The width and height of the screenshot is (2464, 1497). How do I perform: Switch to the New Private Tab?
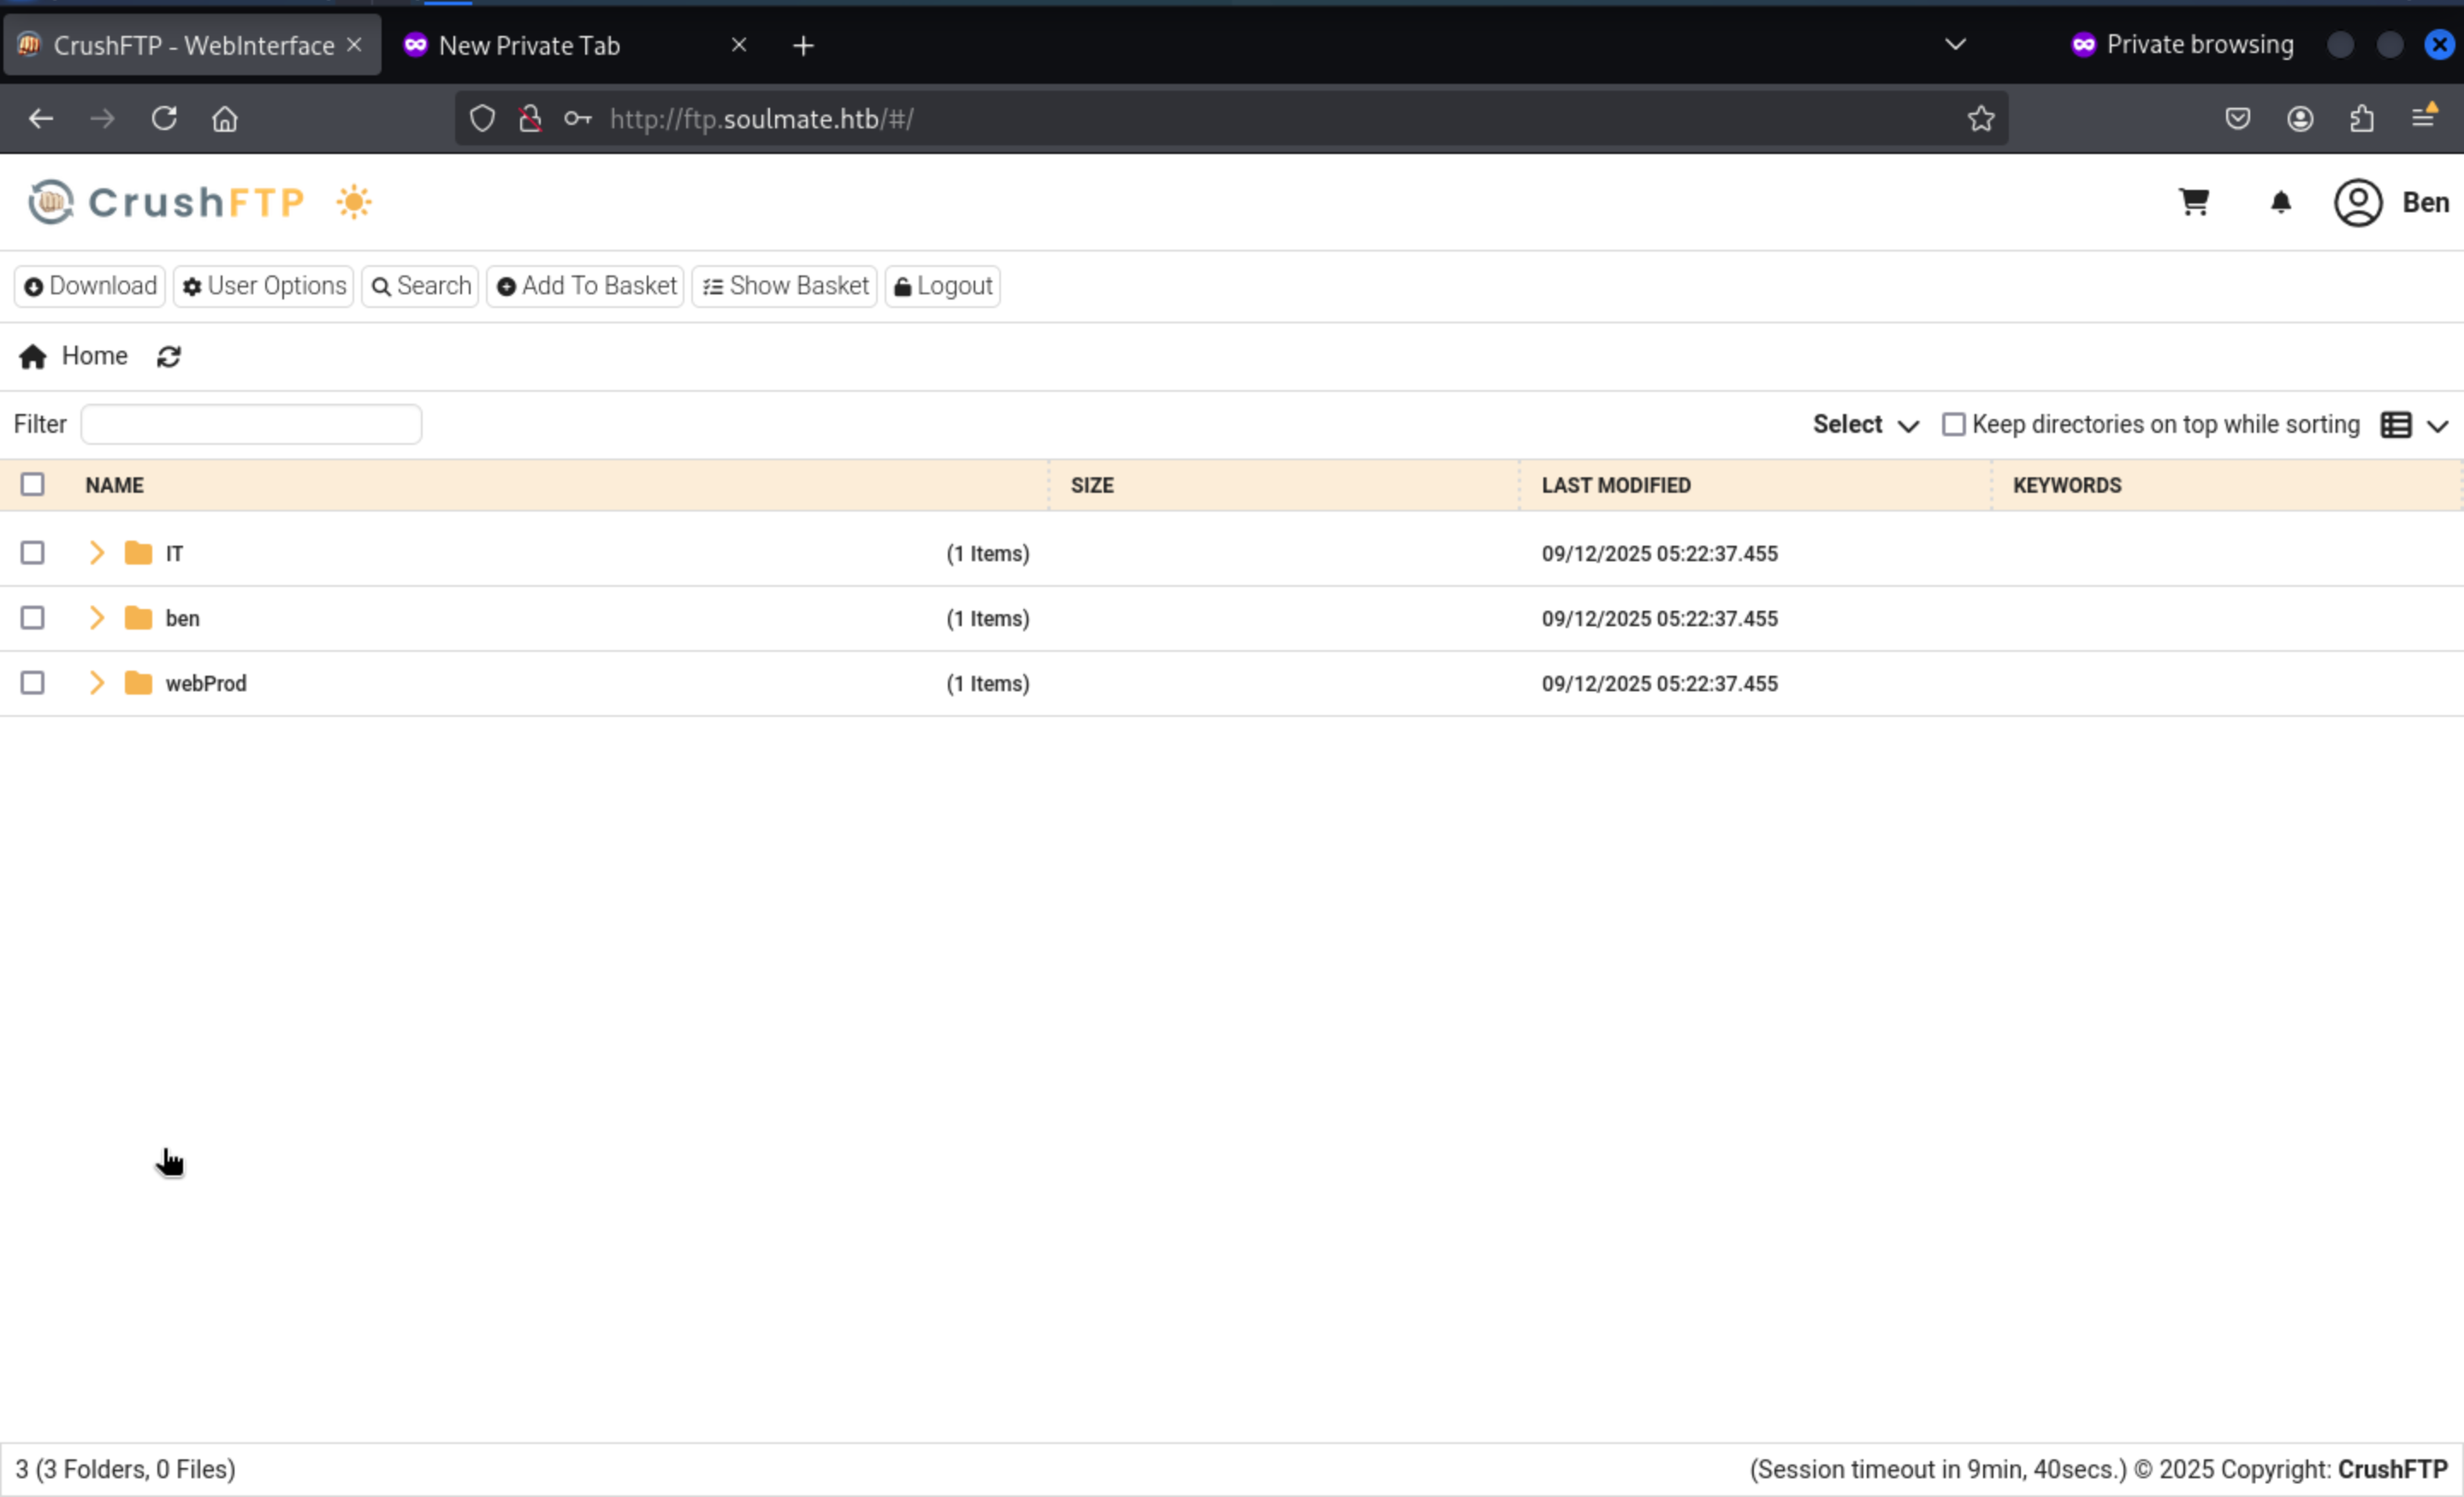[529, 45]
